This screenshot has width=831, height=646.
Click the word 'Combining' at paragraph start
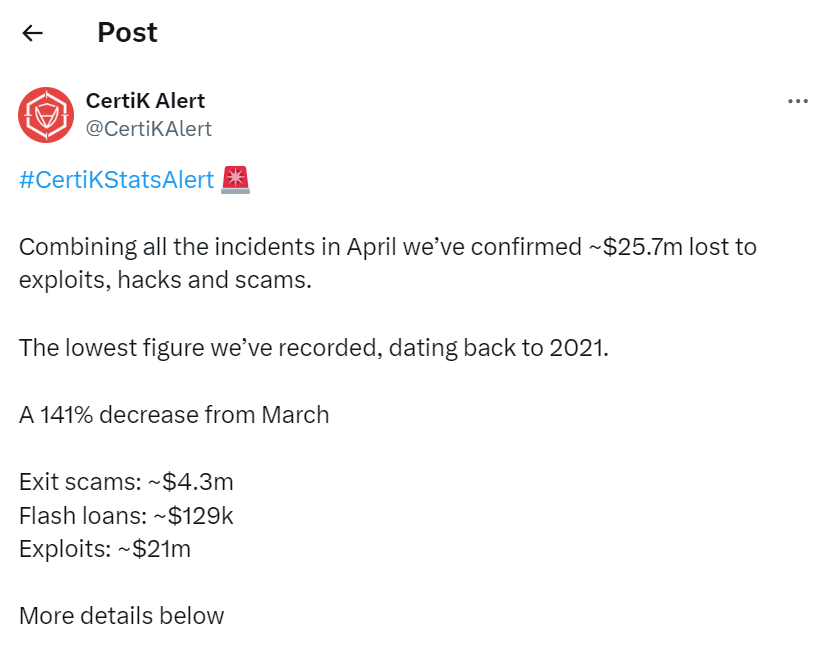(71, 247)
